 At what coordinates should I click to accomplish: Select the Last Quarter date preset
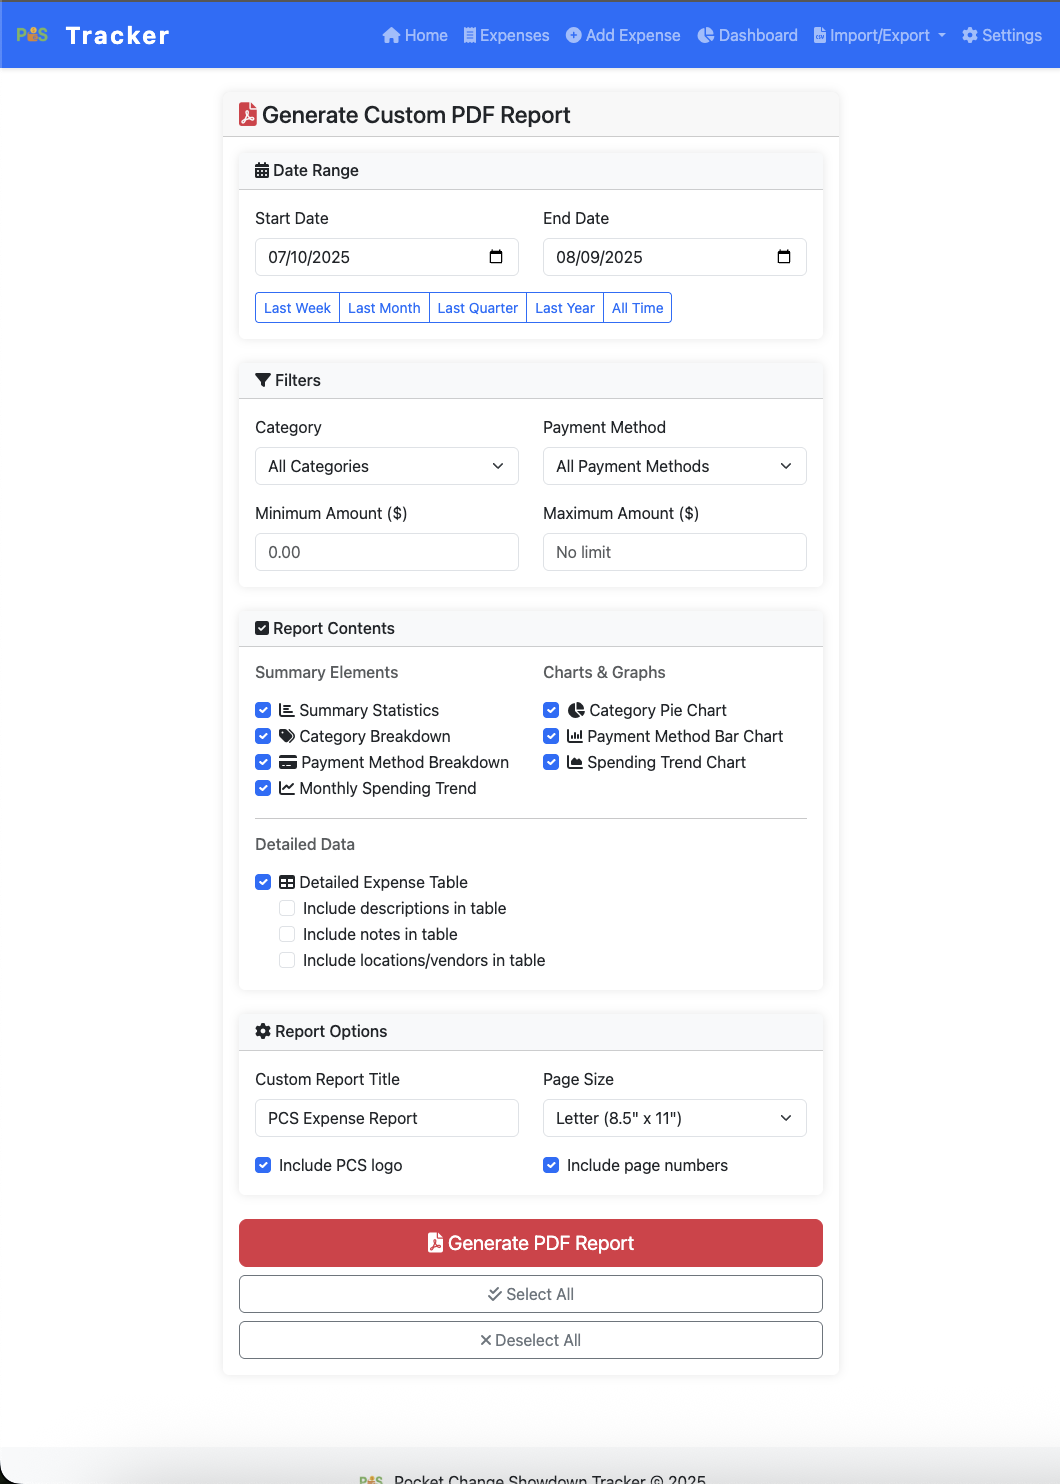click(x=478, y=308)
